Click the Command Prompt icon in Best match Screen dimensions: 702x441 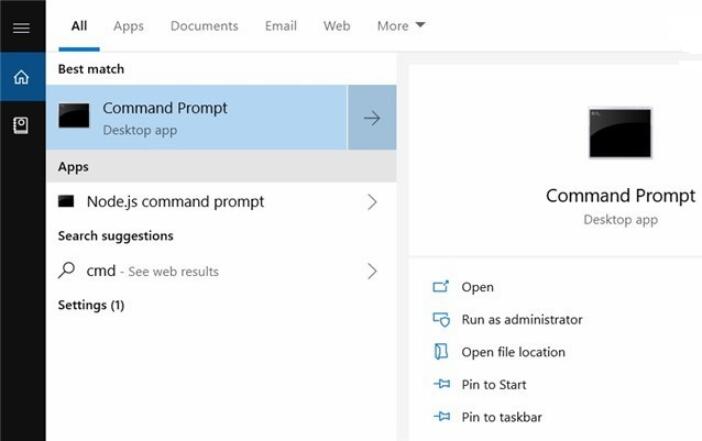pyautogui.click(x=75, y=116)
